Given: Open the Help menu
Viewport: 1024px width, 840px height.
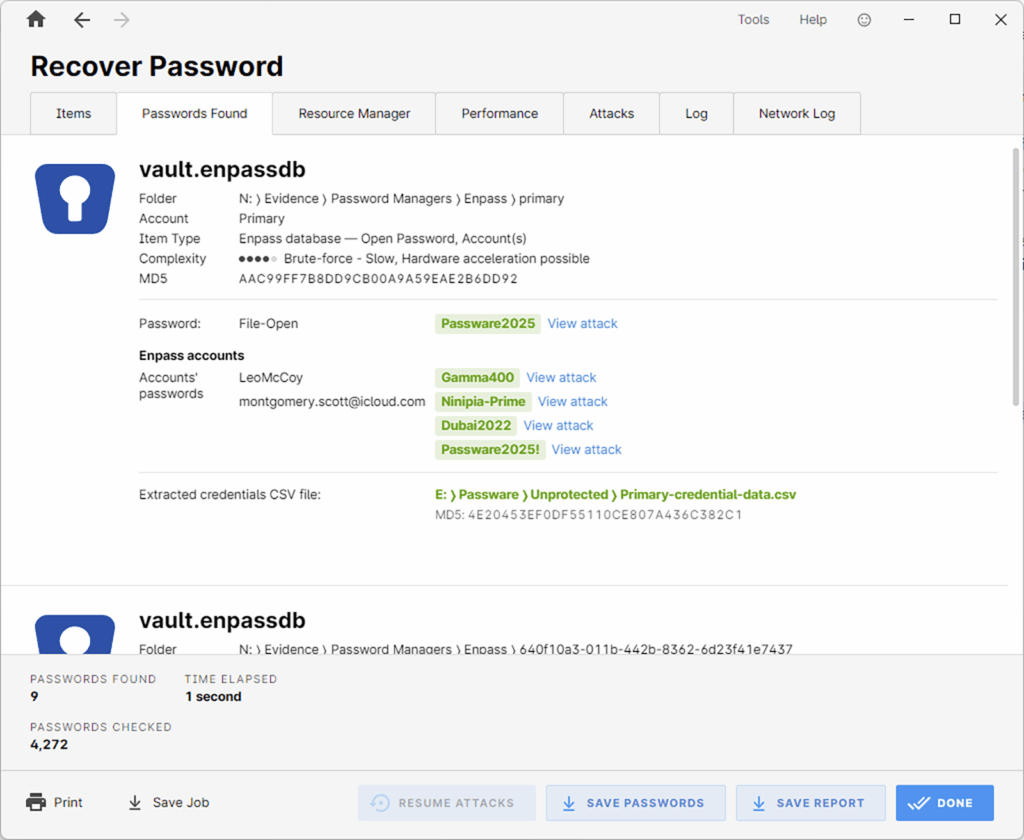Looking at the screenshot, I should [x=813, y=20].
